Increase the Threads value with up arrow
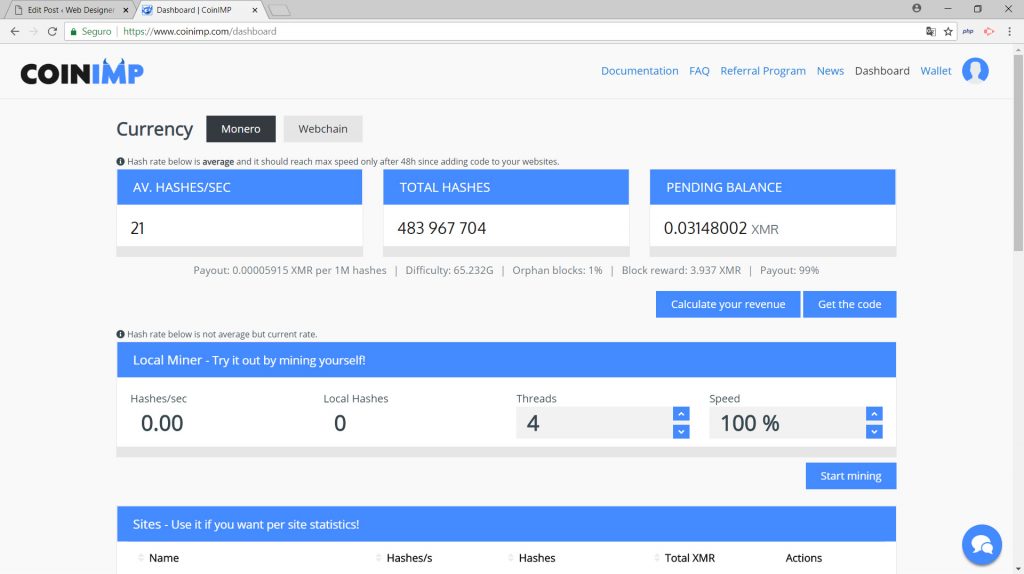This screenshot has height=574, width=1024. click(x=681, y=414)
